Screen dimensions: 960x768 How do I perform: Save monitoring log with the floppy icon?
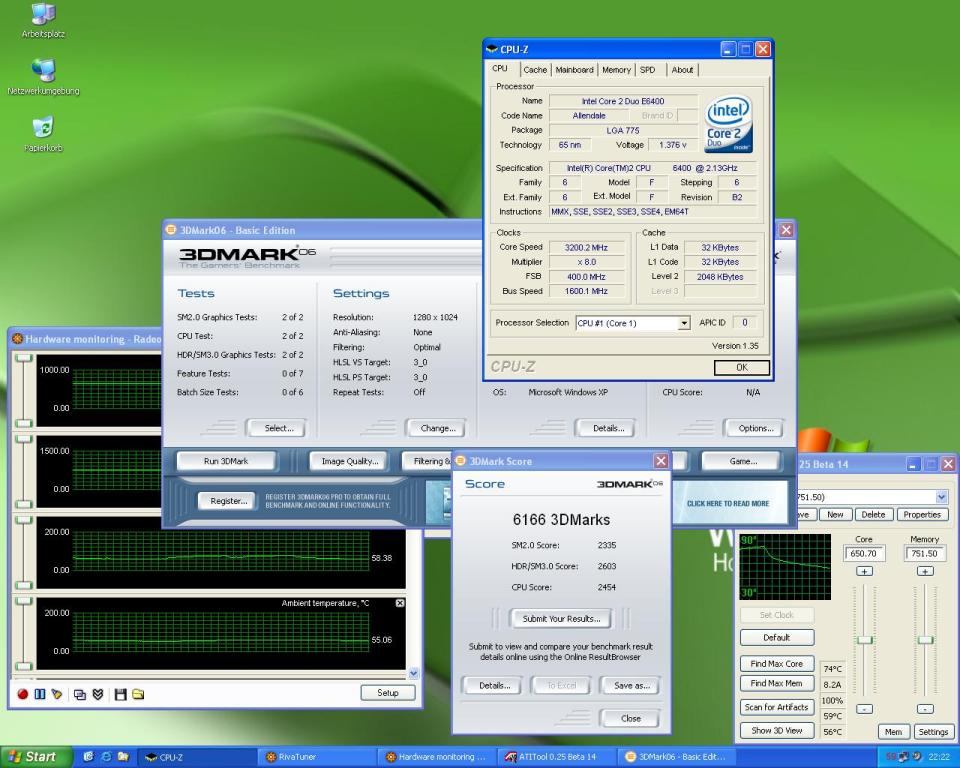(x=120, y=694)
